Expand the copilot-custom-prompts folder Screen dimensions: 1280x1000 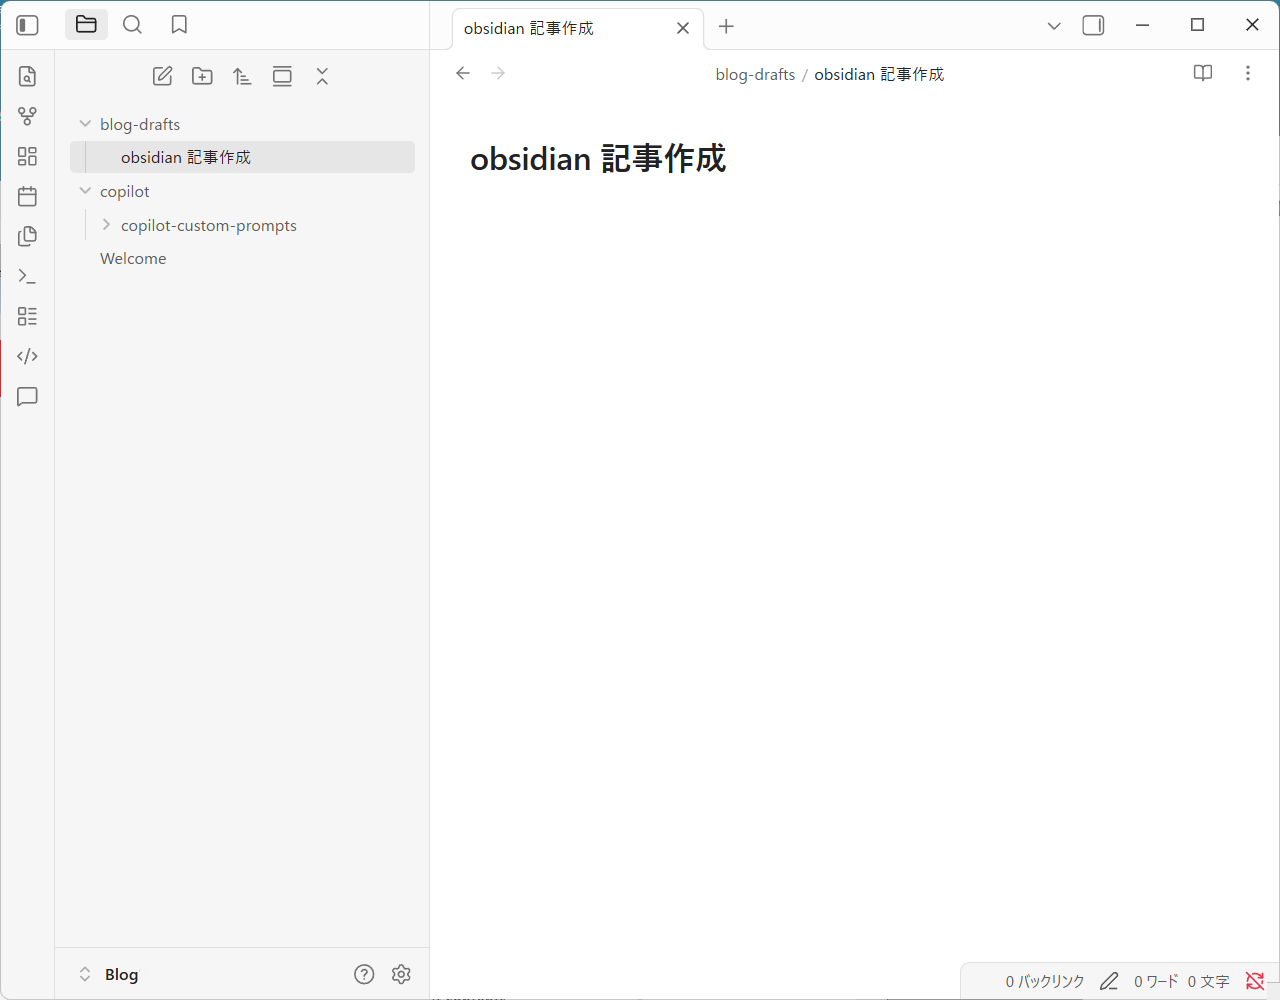point(105,224)
